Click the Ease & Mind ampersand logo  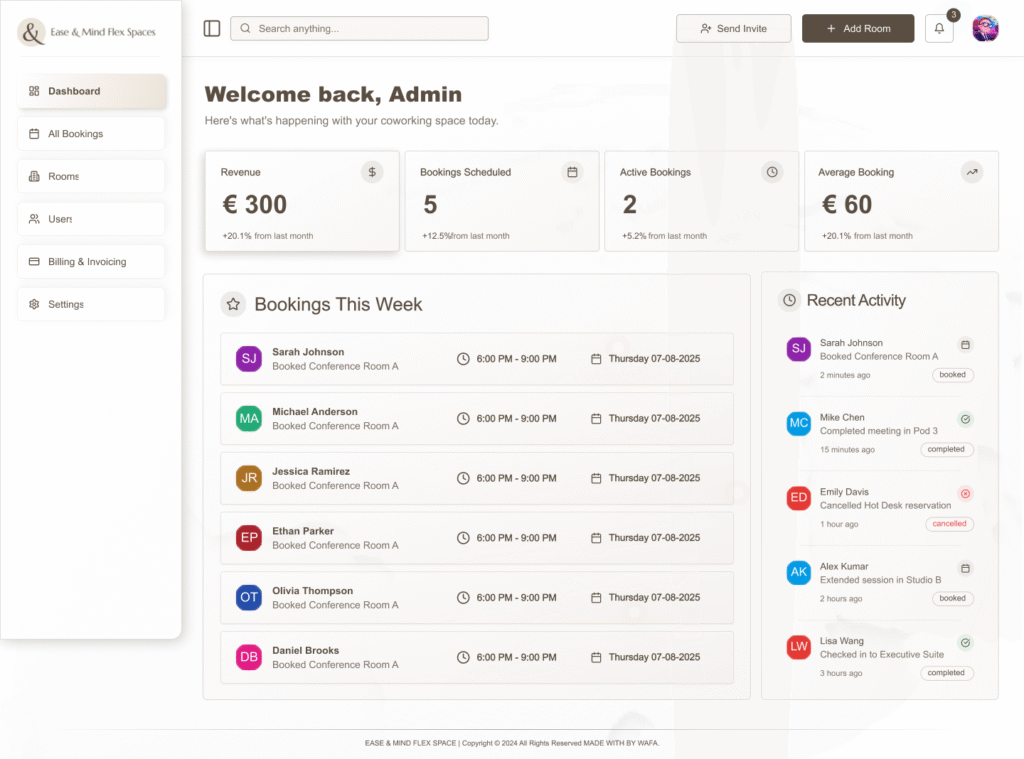point(32,32)
